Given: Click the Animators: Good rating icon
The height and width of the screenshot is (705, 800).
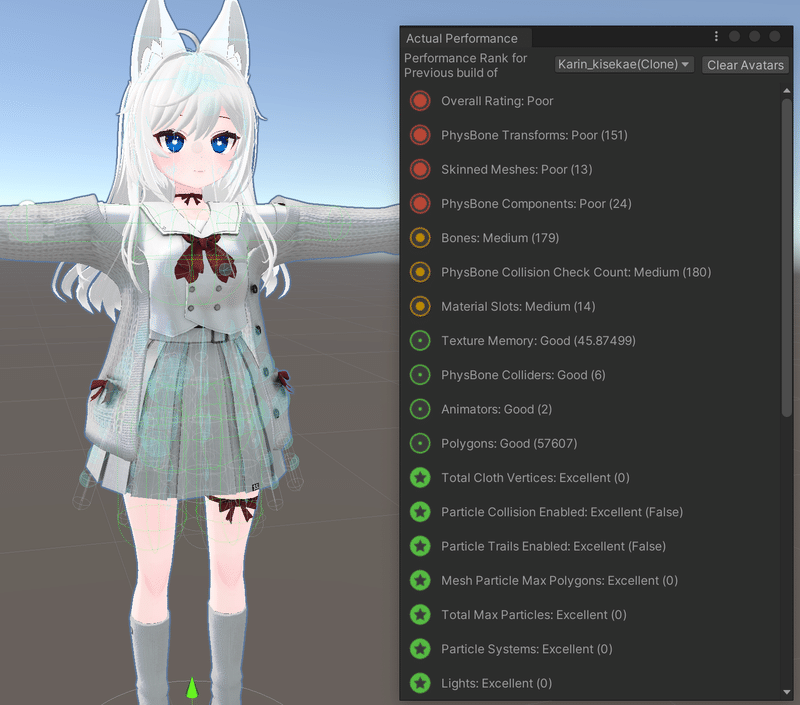Looking at the screenshot, I should (421, 409).
